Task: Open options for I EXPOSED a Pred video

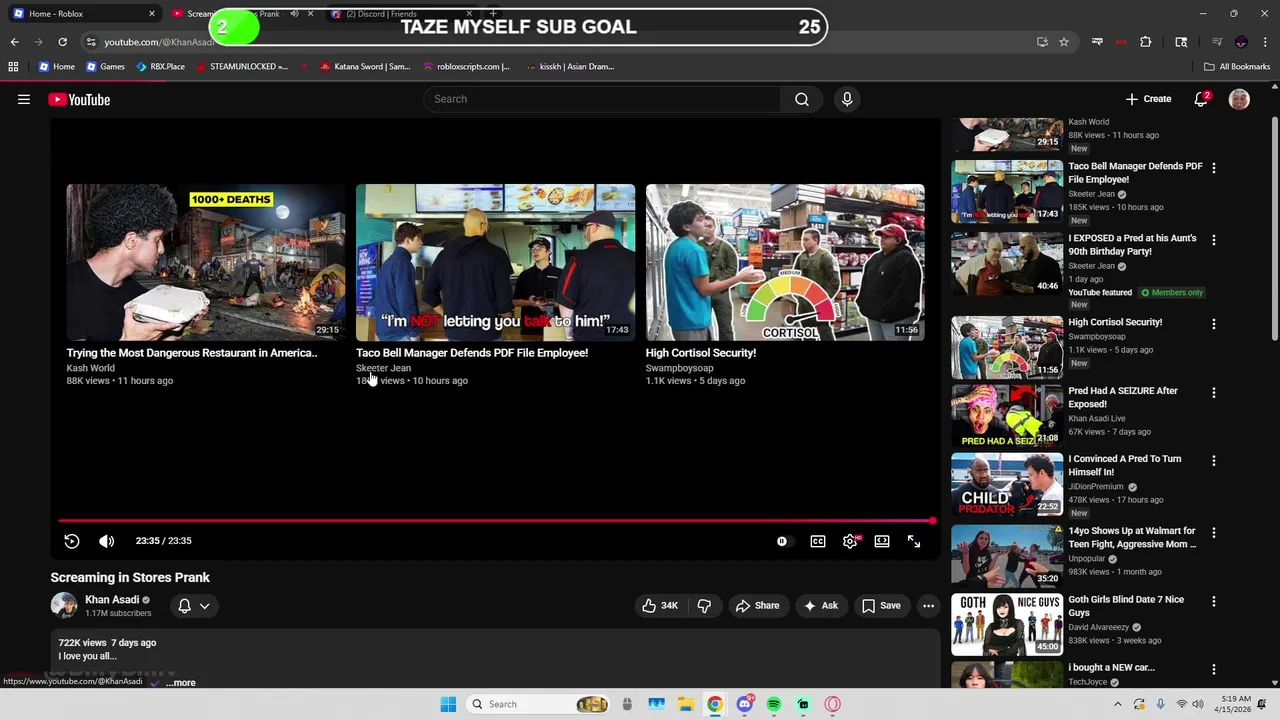Action: point(1213,240)
